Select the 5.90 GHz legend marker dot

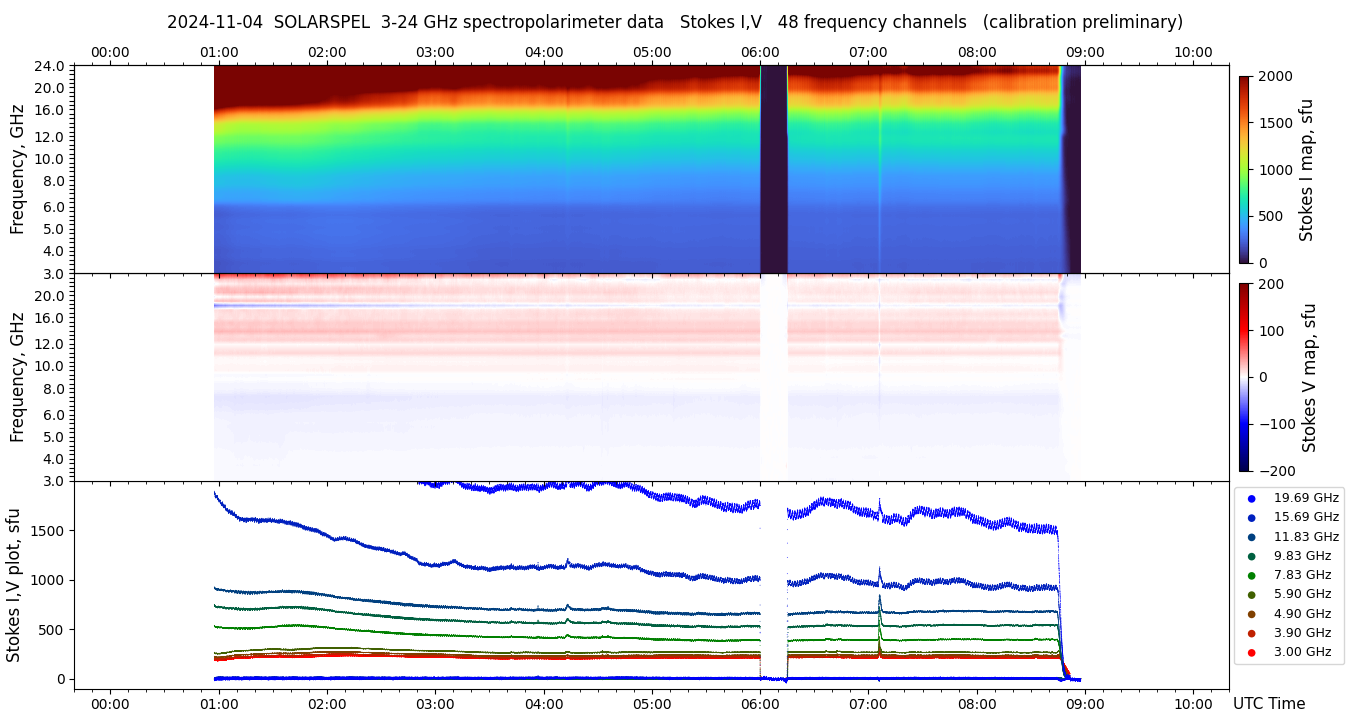tap(1251, 595)
